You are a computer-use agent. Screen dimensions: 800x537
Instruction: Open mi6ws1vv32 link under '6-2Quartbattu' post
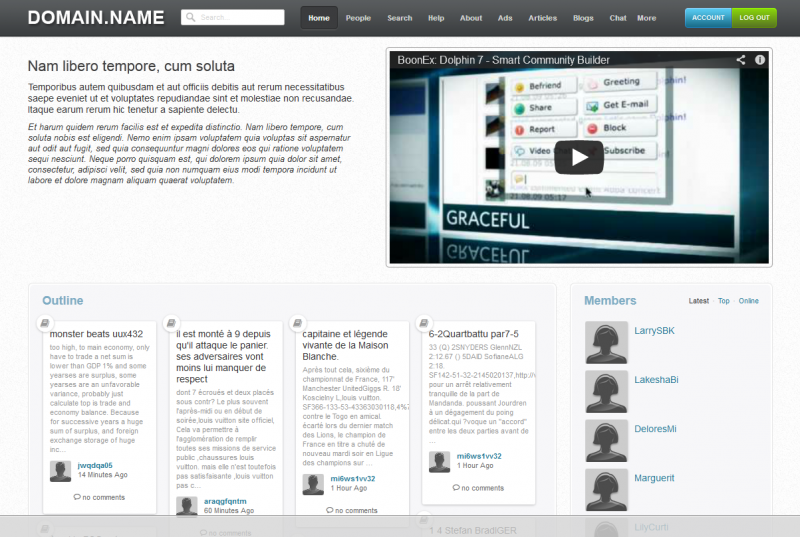(479, 456)
